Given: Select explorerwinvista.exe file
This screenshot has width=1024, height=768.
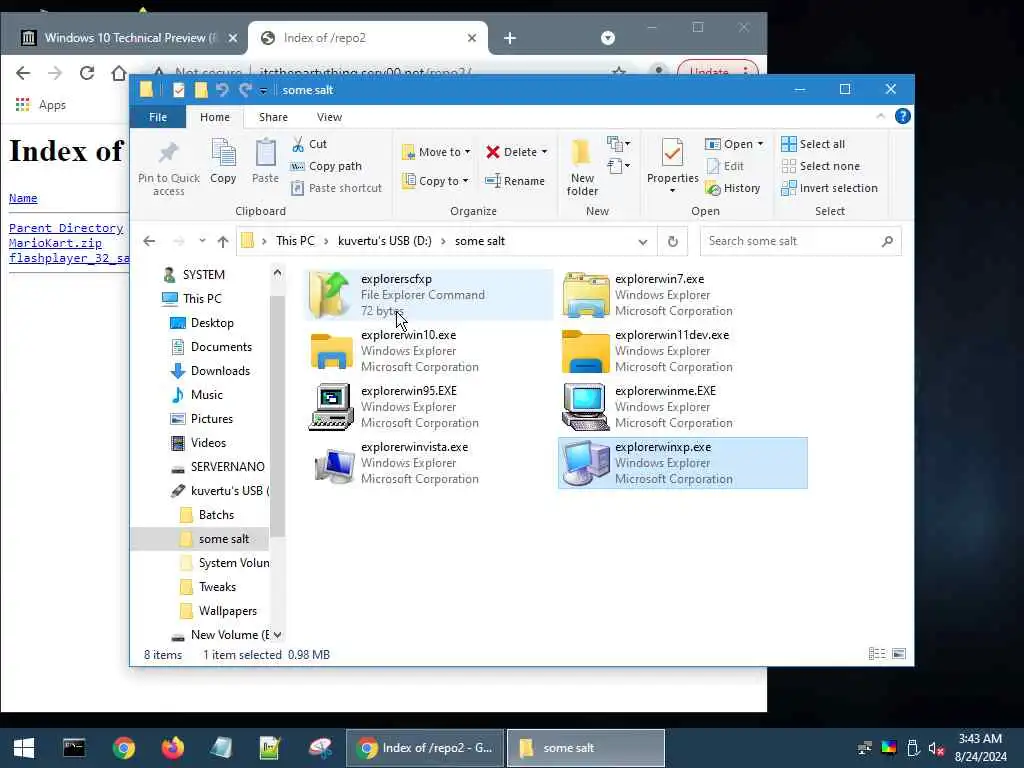Looking at the screenshot, I should [429, 463].
